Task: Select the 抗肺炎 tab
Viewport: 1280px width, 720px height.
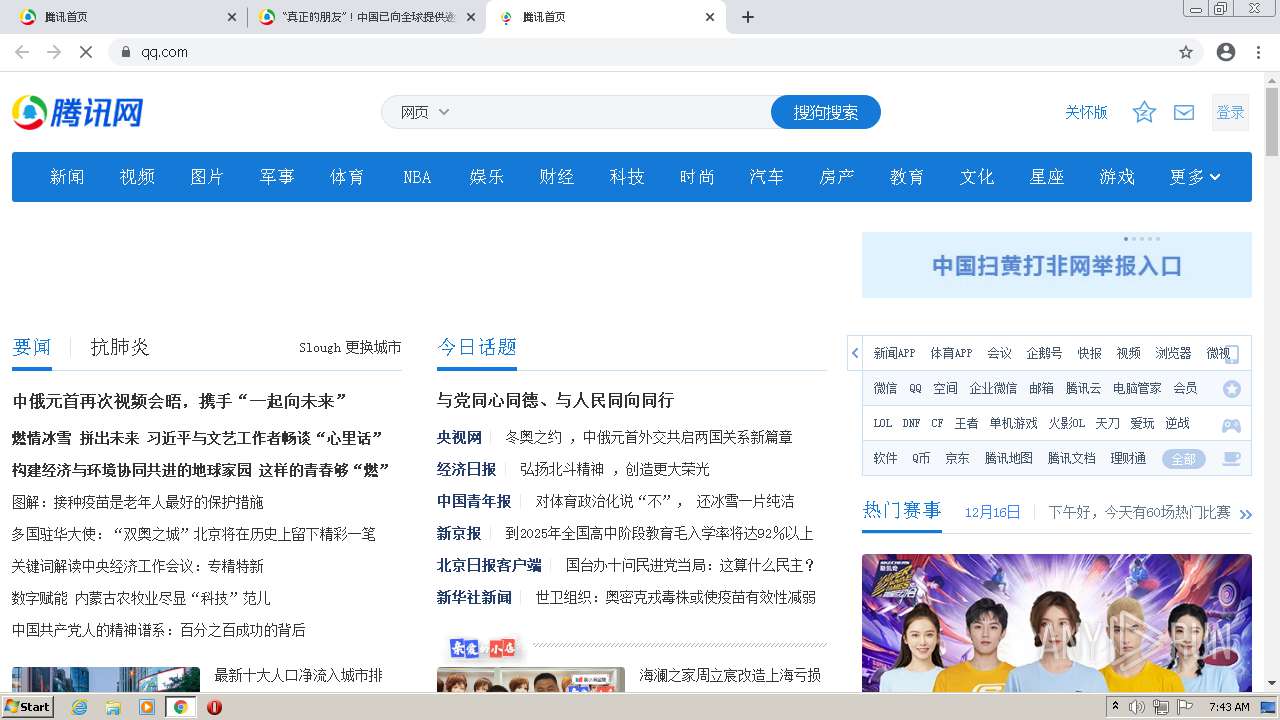Action: tap(120, 347)
